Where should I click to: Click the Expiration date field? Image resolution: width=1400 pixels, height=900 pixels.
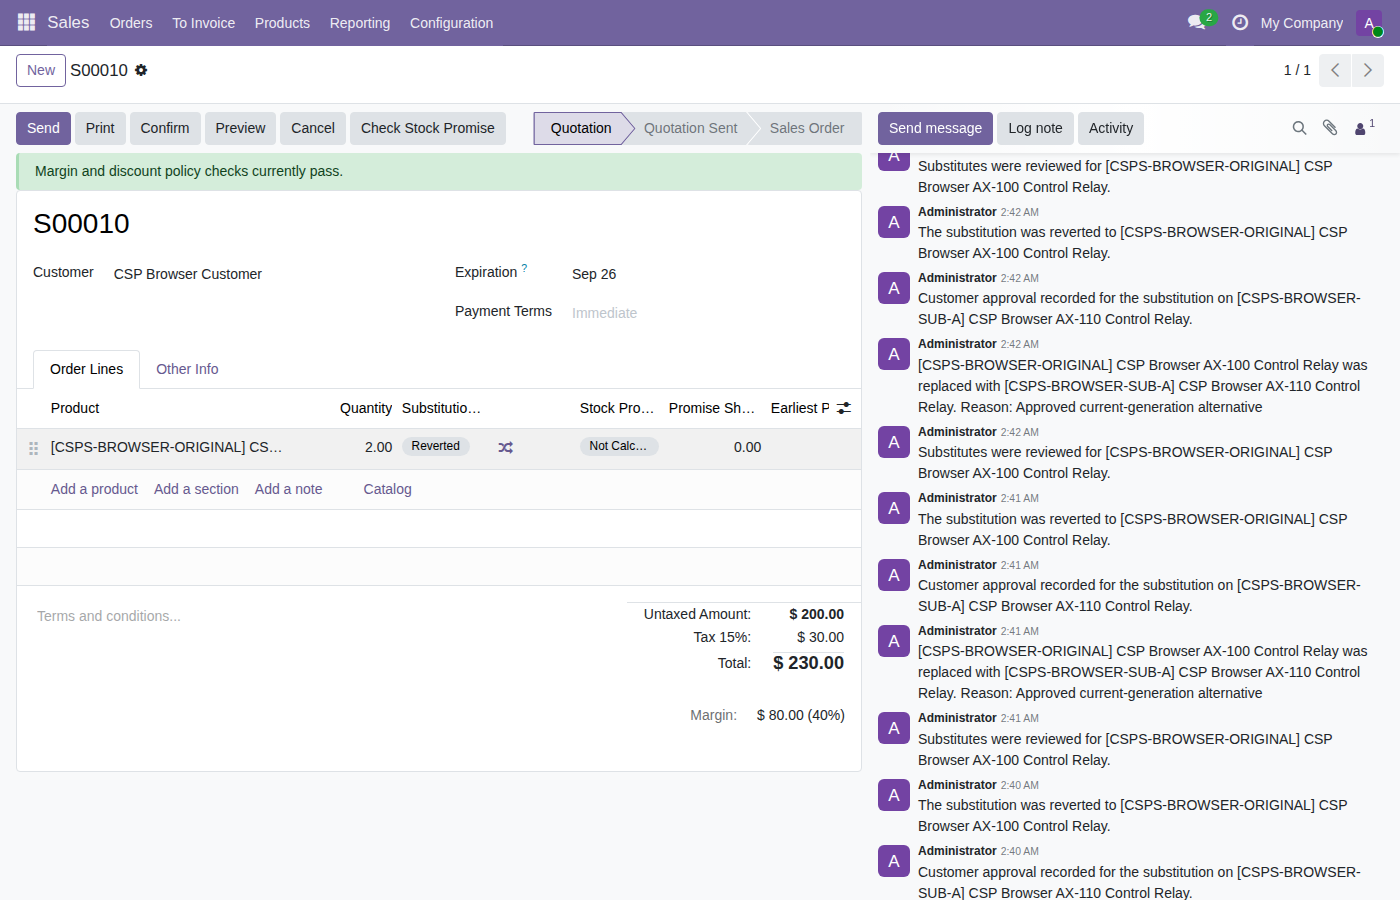(x=706, y=274)
